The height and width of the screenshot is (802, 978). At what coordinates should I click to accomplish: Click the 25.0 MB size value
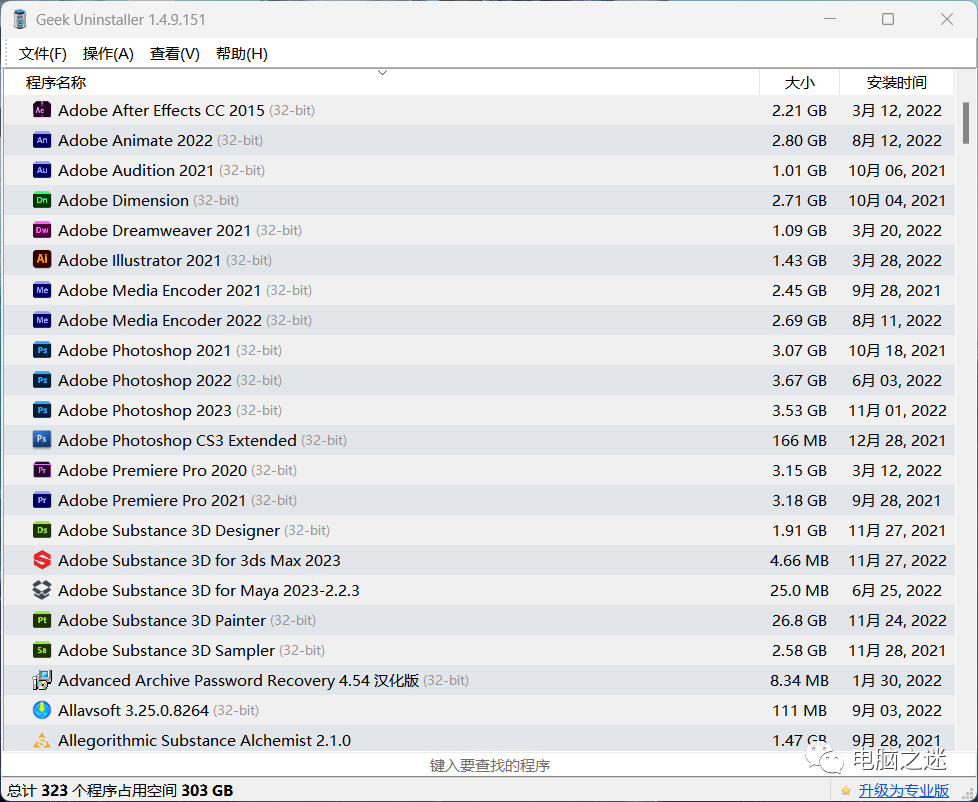tap(799, 590)
